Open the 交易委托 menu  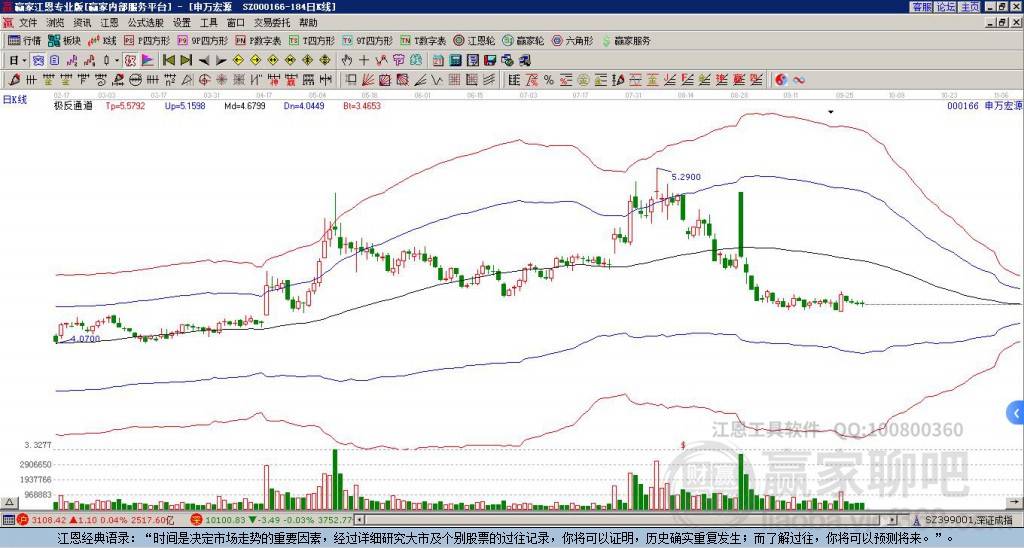pyautogui.click(x=272, y=23)
